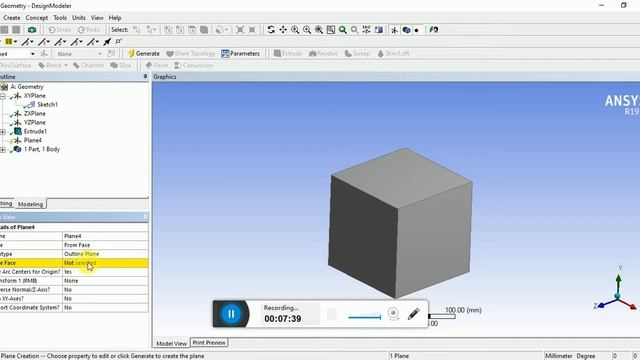Screen dimensions: 640x360
Task: Click the Extrude tool
Action: pyautogui.click(x=288, y=53)
